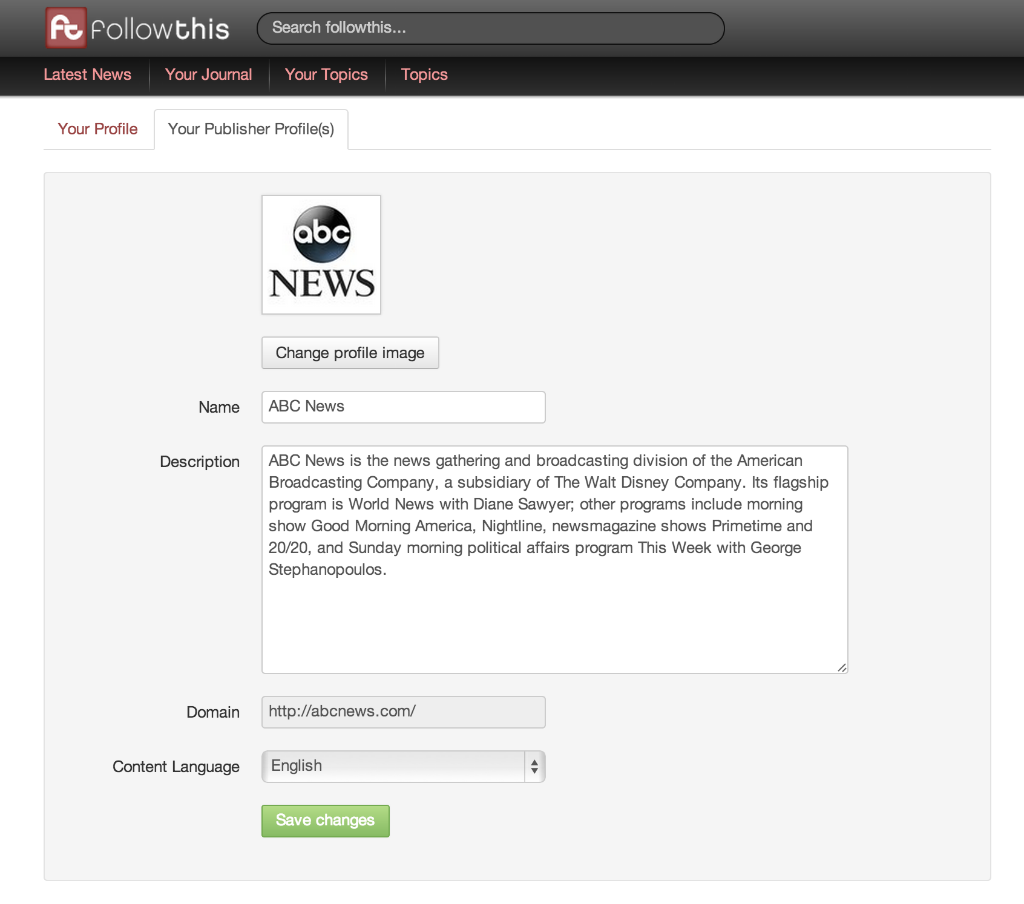
Task: Click the ABC News profile image thumbnail
Action: [321, 255]
